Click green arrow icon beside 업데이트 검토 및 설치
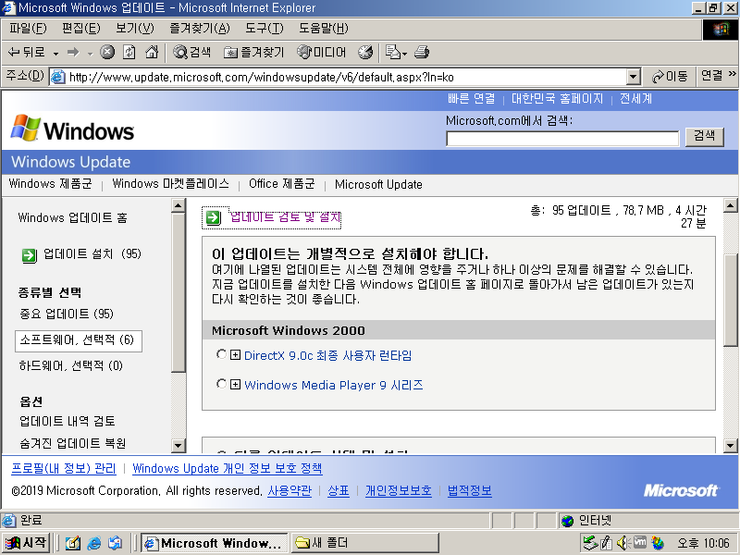This screenshot has height=555, width=740. tap(213, 218)
